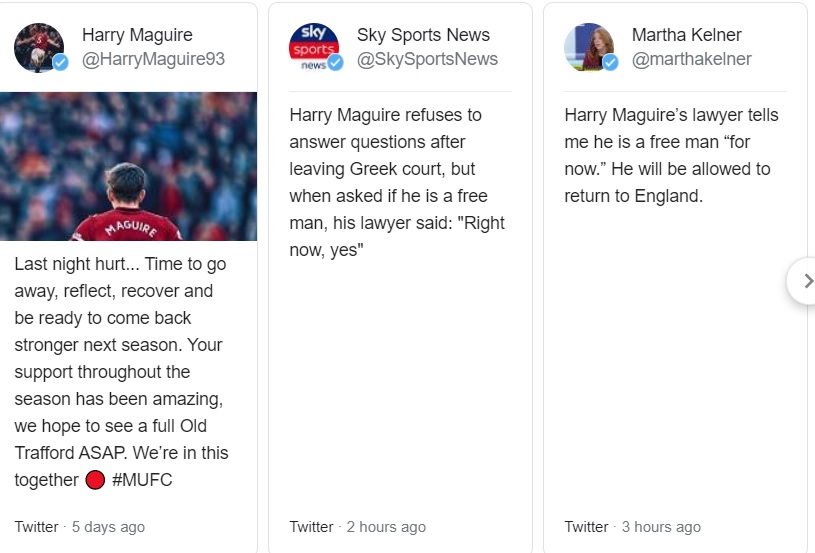Click verified badge on Sky Sports News avatar
This screenshot has height=553, width=815.
[336, 63]
